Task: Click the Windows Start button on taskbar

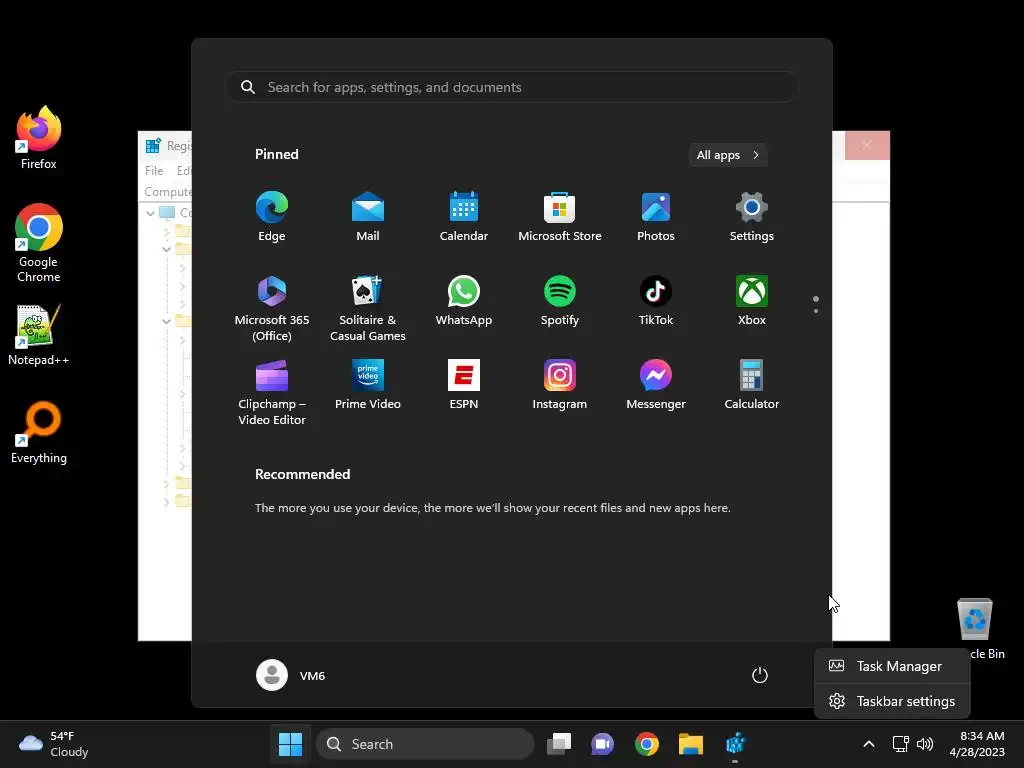Action: [x=291, y=744]
